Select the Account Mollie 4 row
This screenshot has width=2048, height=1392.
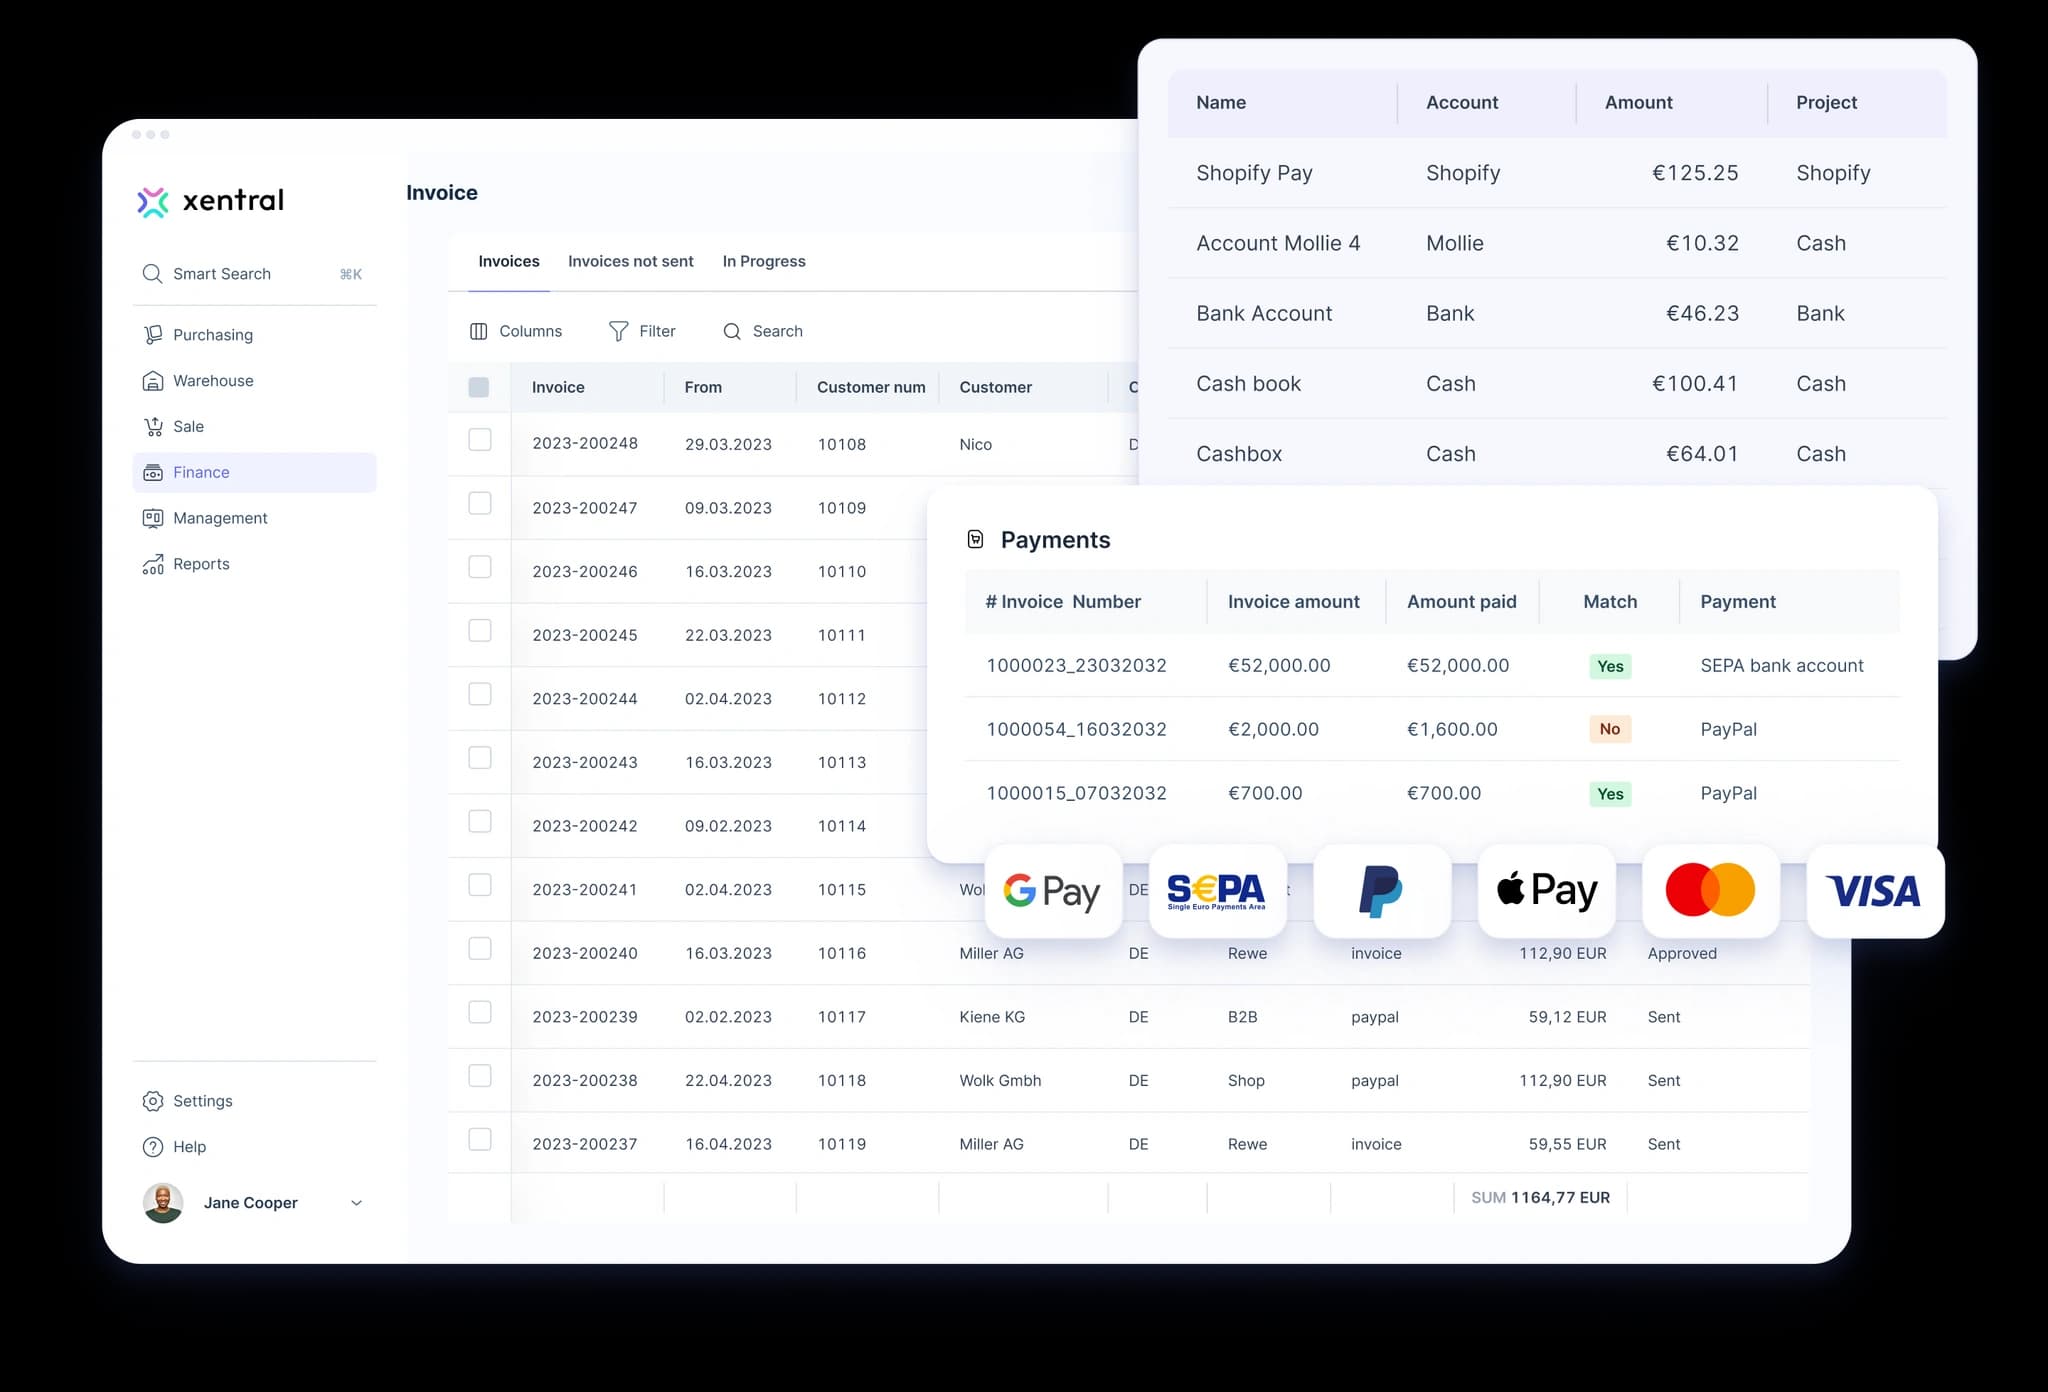[x=1557, y=243]
